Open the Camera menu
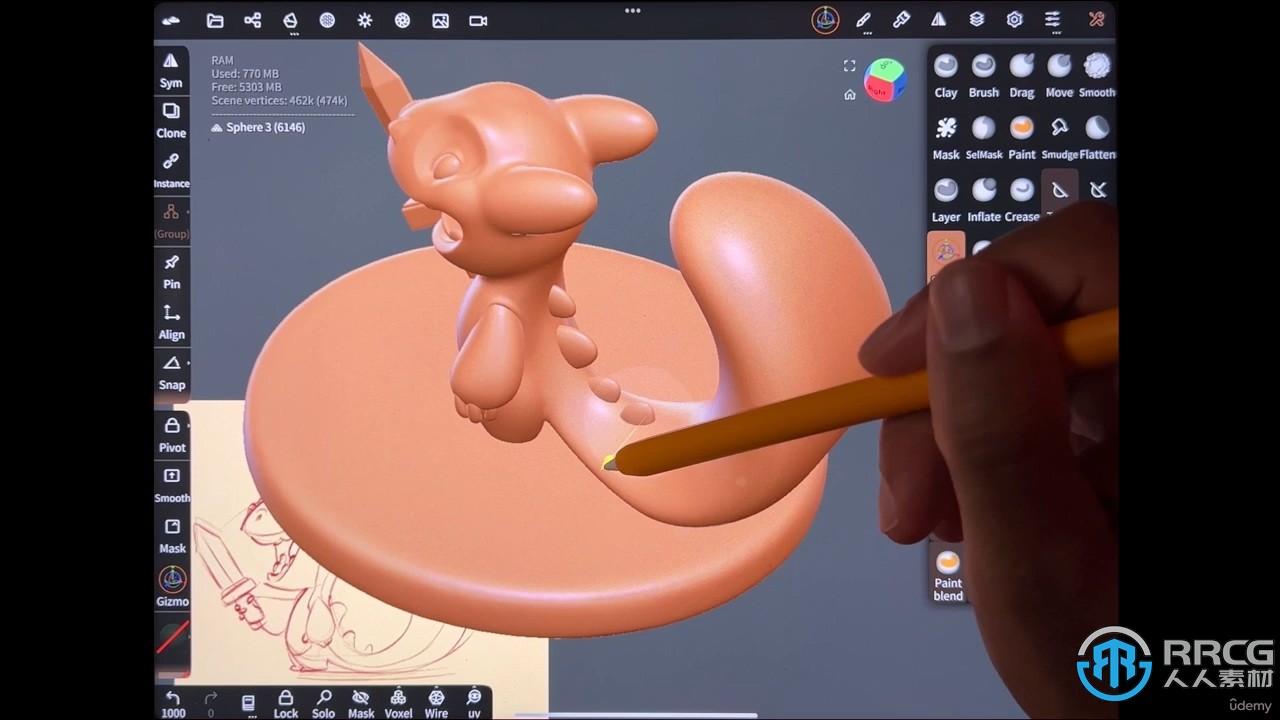 (x=478, y=20)
